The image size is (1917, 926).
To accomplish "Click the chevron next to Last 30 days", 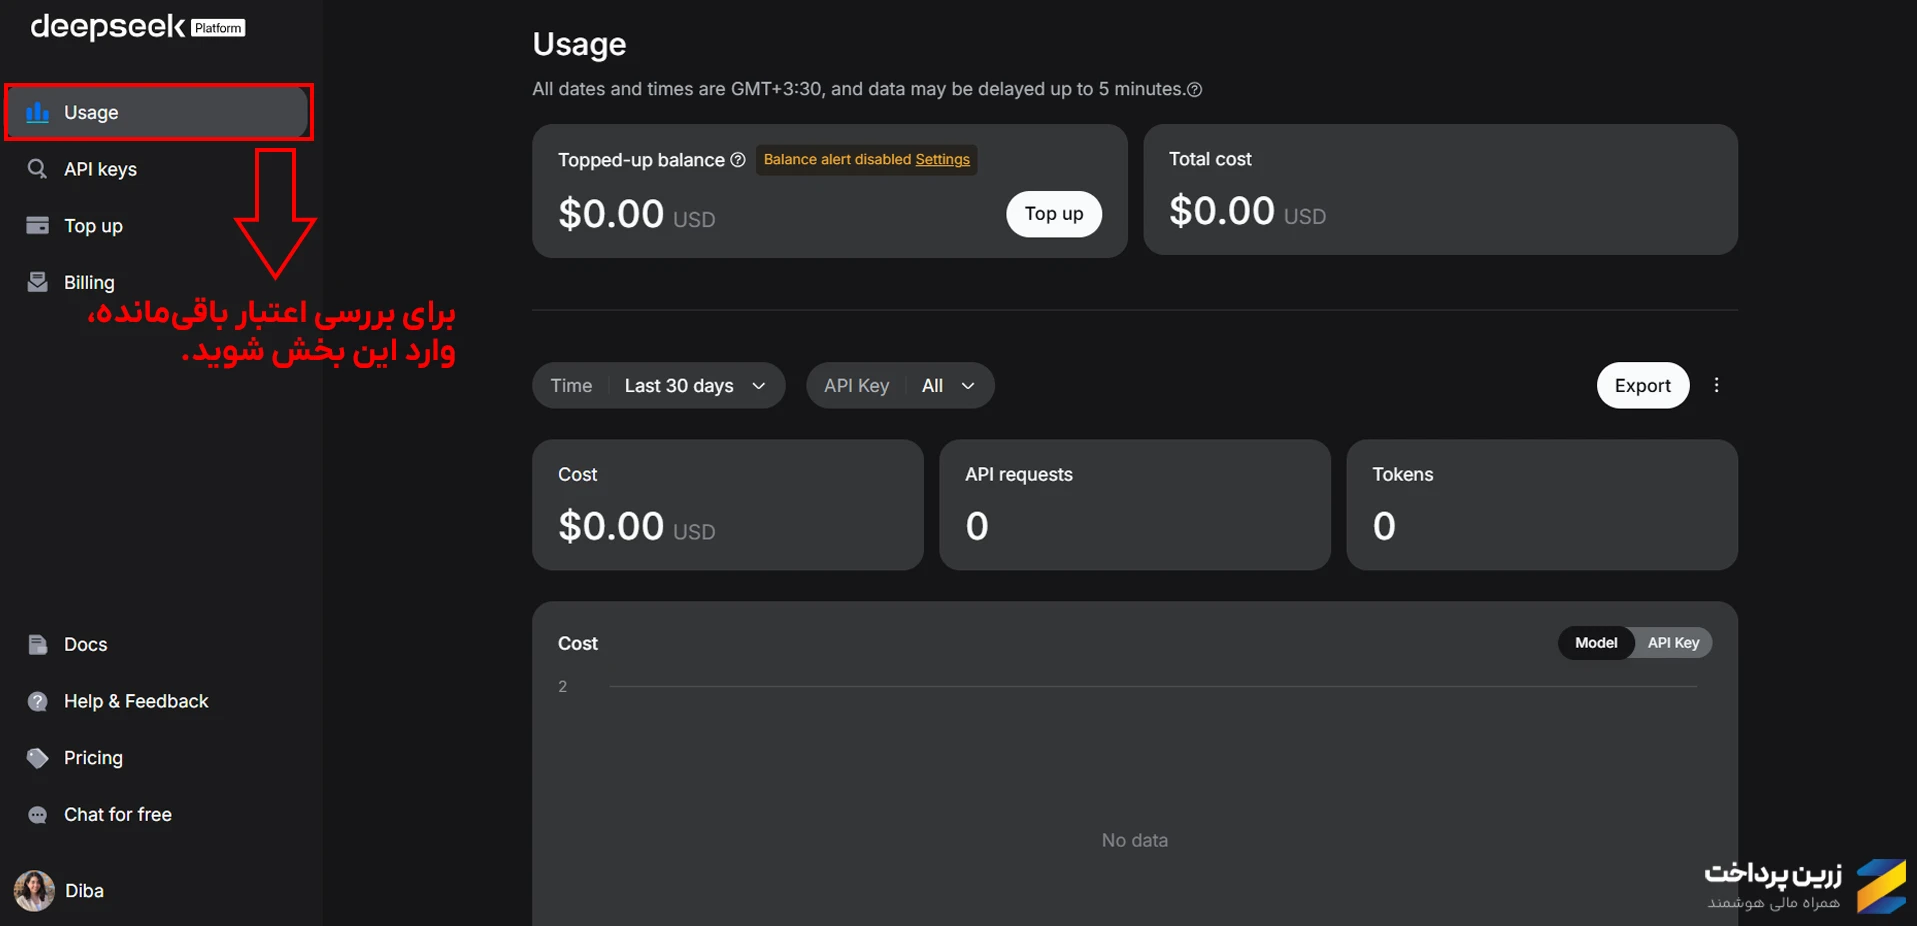I will pos(759,386).
